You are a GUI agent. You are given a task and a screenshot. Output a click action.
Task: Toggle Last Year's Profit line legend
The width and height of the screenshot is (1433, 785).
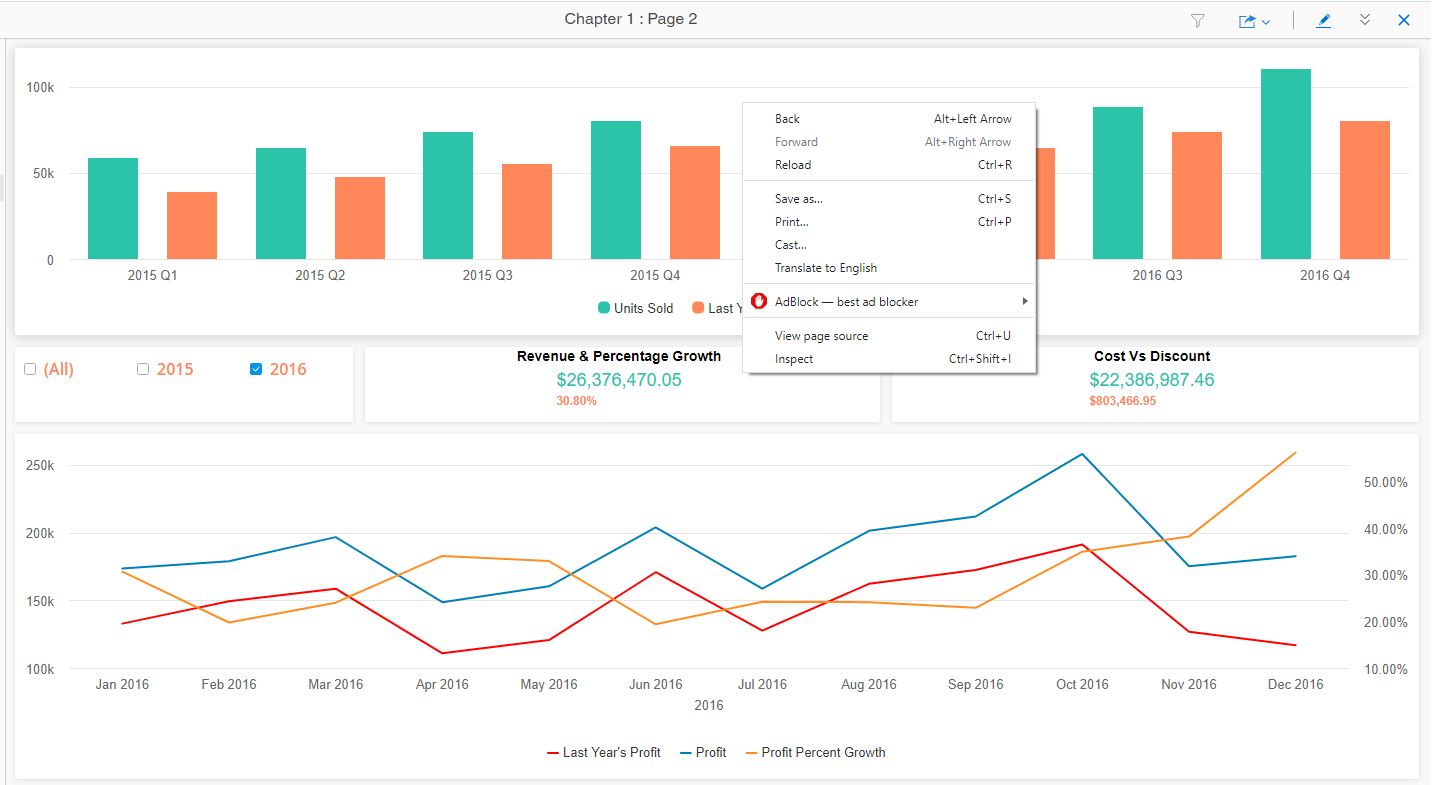(x=604, y=752)
